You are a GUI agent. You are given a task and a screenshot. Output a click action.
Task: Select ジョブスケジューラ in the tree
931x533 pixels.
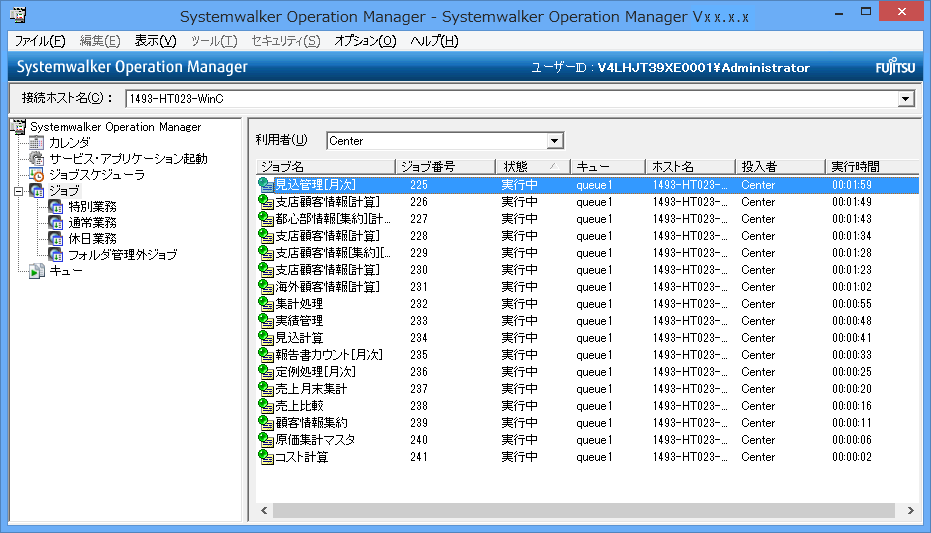point(97,175)
